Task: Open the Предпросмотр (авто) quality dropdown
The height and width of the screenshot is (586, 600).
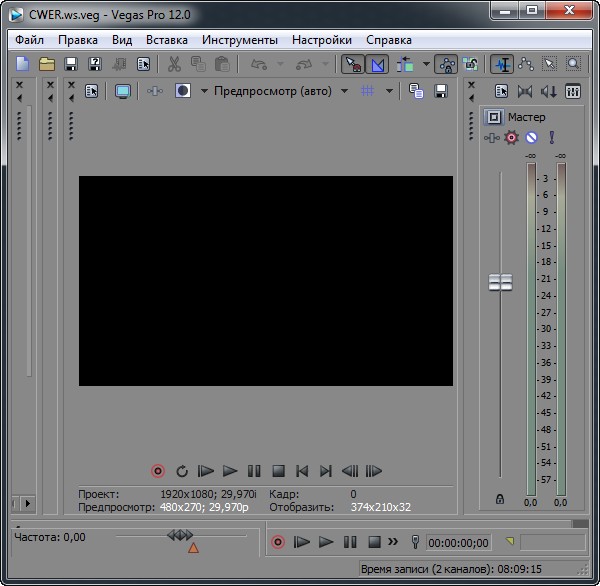Action: (275, 91)
